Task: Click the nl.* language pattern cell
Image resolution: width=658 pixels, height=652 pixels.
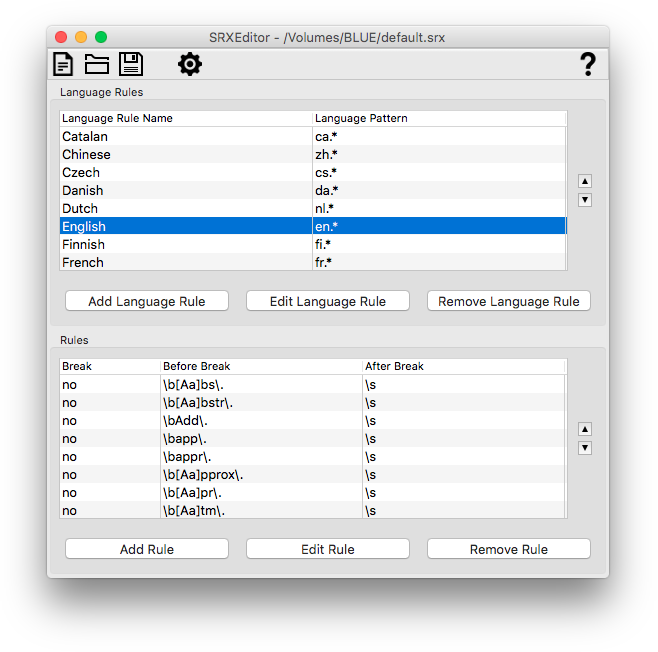Action: 439,209
